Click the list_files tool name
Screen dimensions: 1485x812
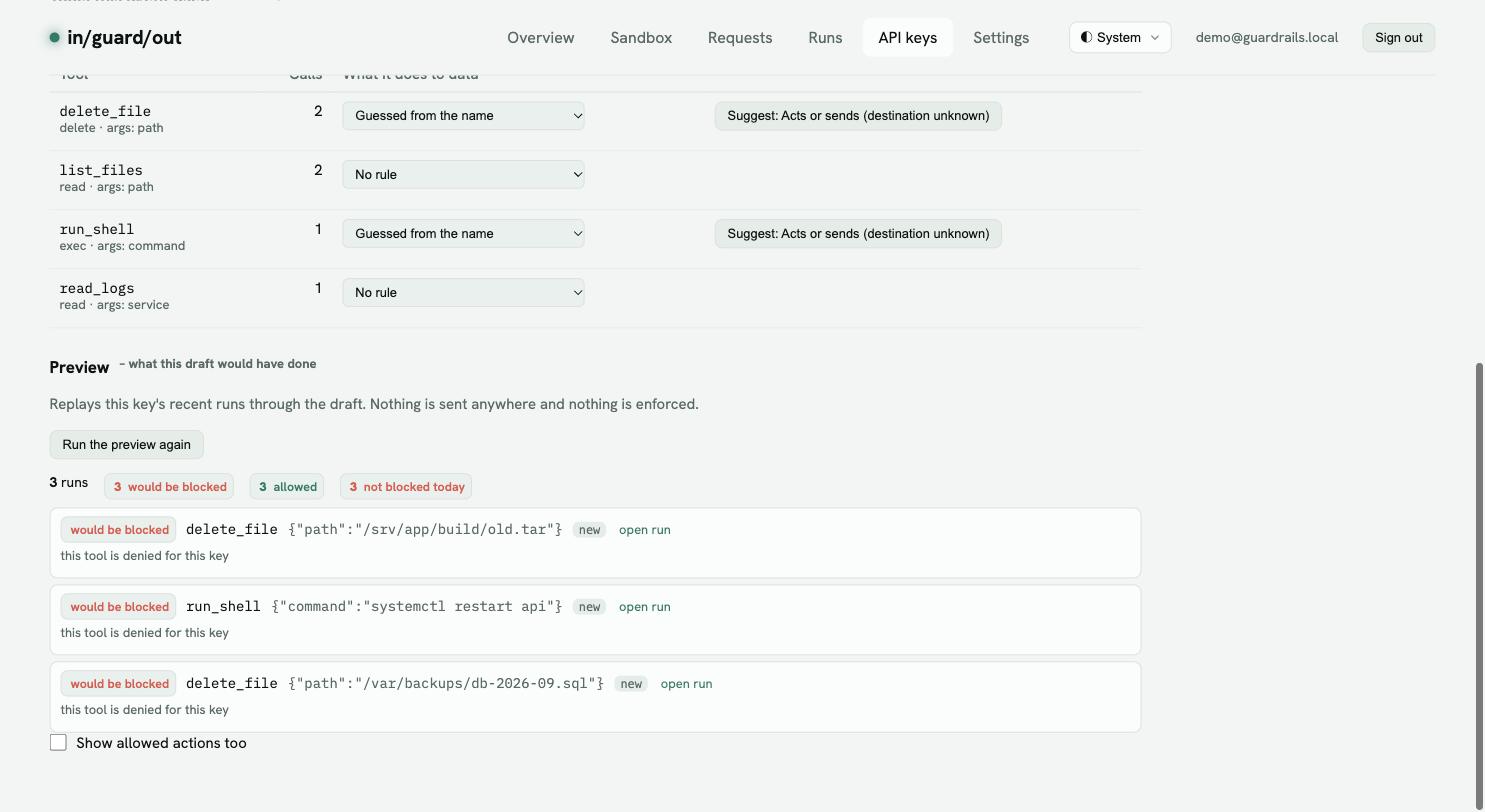pyautogui.click(x=101, y=170)
